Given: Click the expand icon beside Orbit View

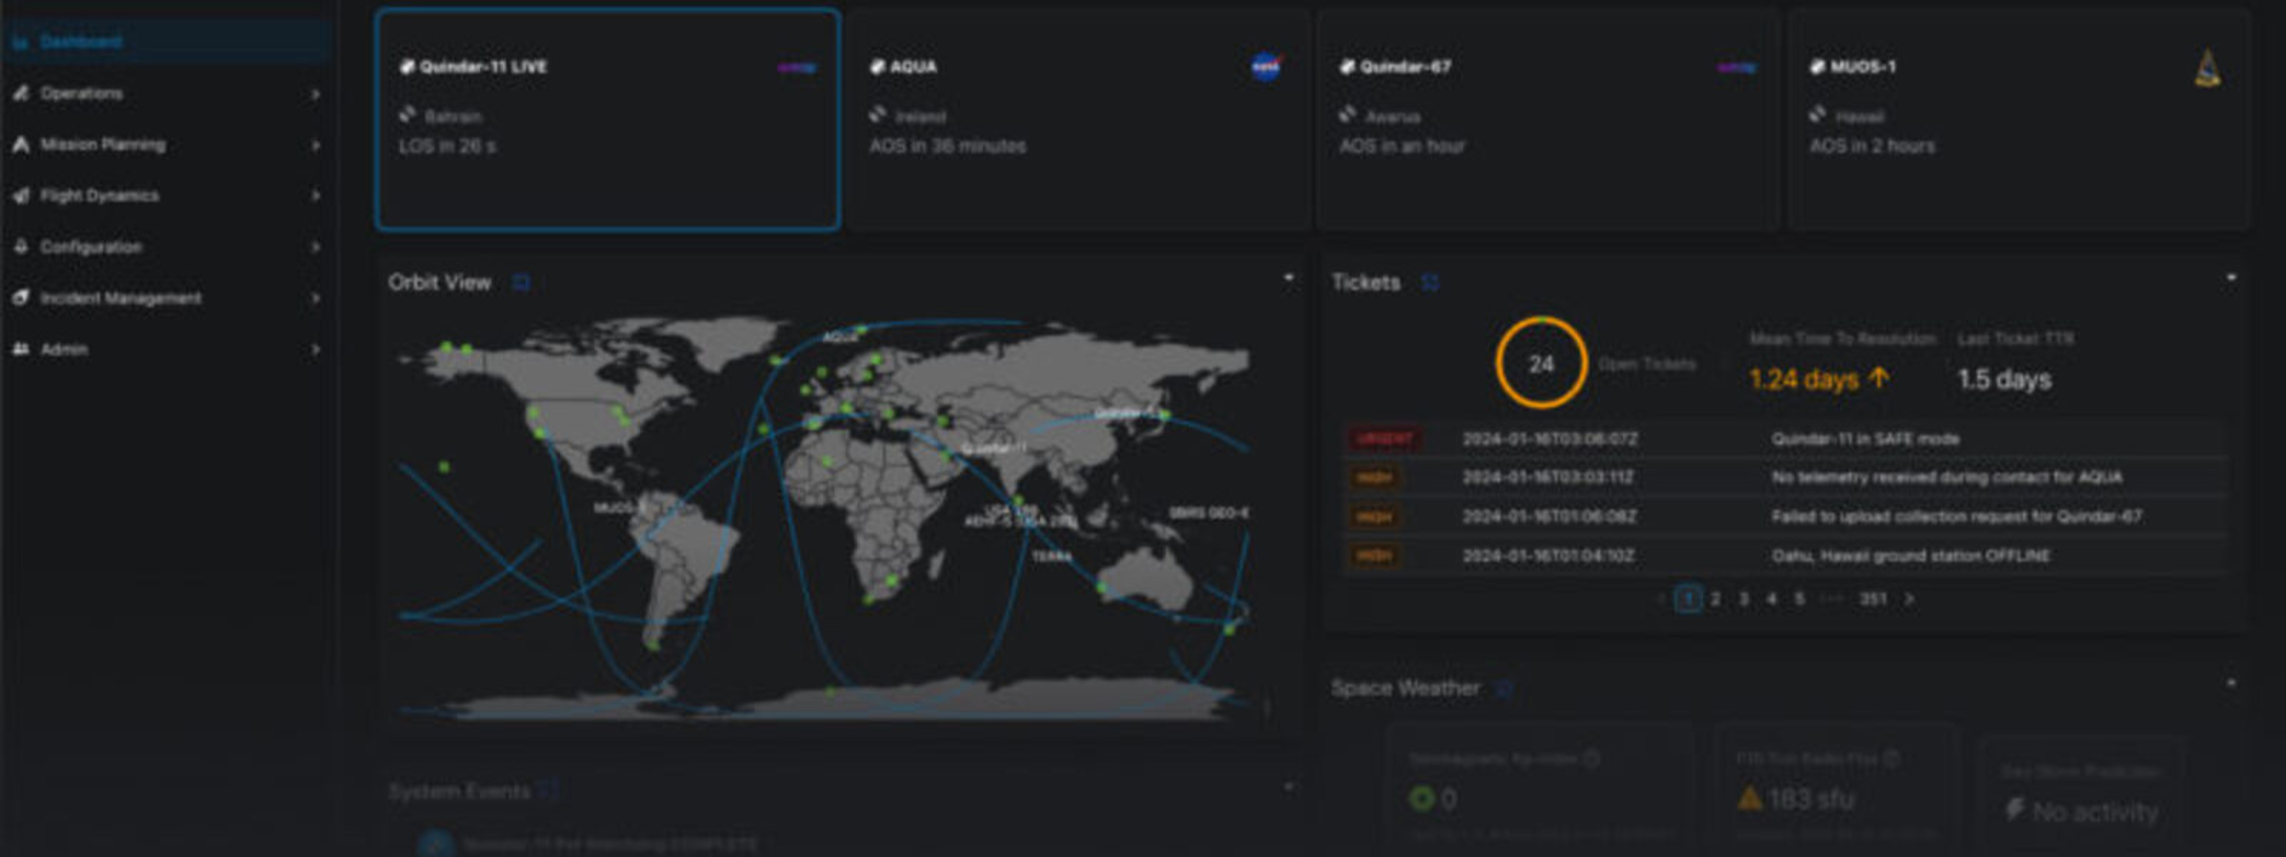Looking at the screenshot, I should (x=521, y=283).
